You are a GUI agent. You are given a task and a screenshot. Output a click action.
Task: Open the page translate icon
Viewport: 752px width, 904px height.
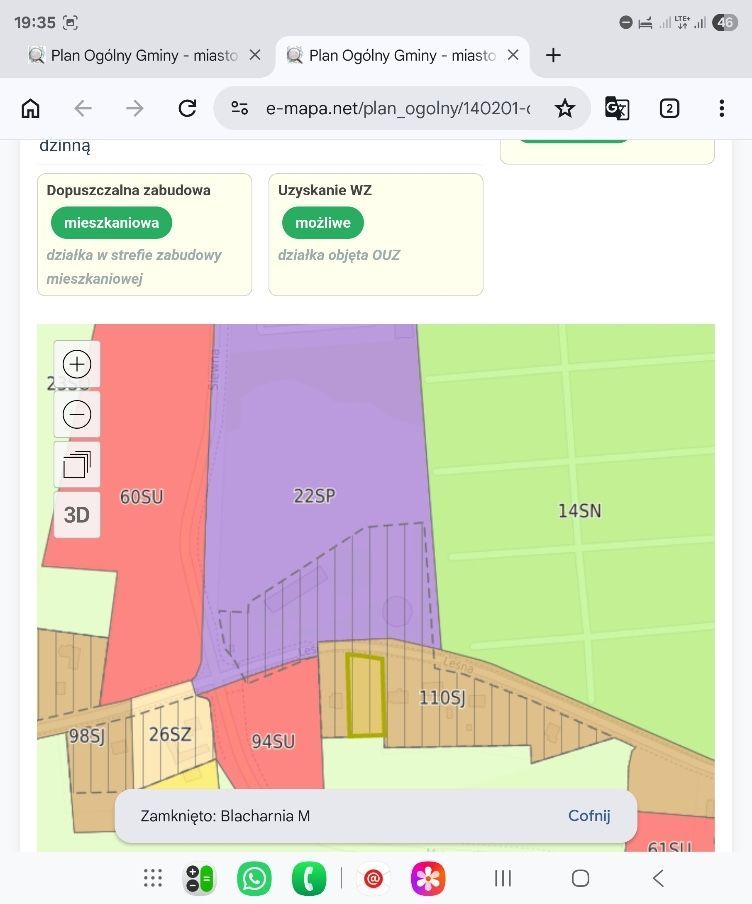(x=616, y=108)
